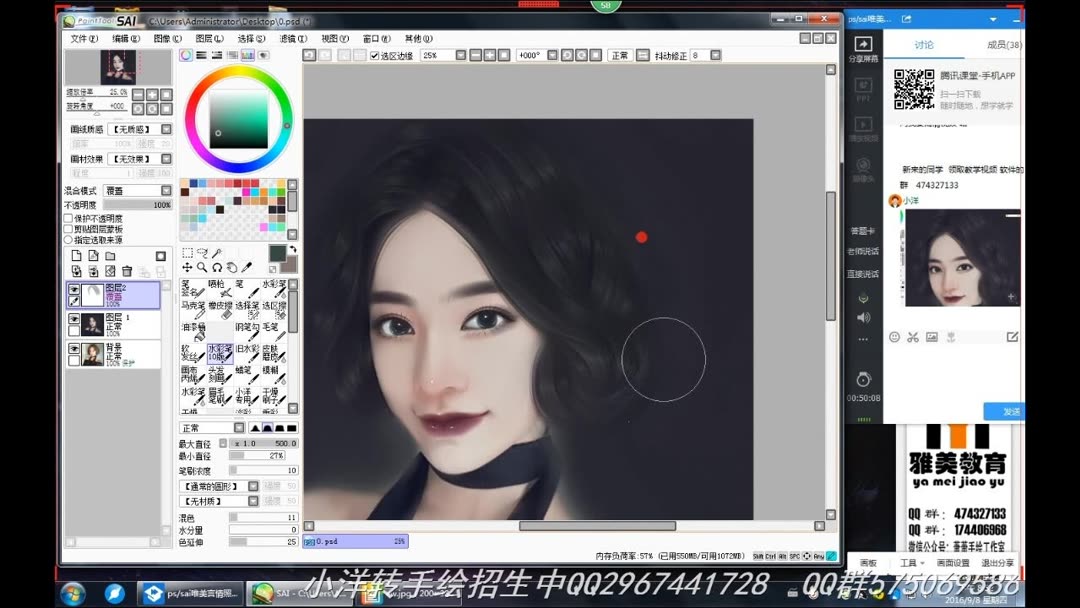
Task: Select the selection pen (选择笔) tool
Action: tap(247, 309)
